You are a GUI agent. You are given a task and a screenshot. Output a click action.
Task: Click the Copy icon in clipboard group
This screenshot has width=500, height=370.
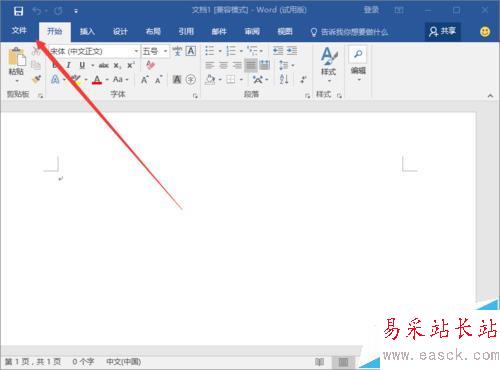[36, 65]
